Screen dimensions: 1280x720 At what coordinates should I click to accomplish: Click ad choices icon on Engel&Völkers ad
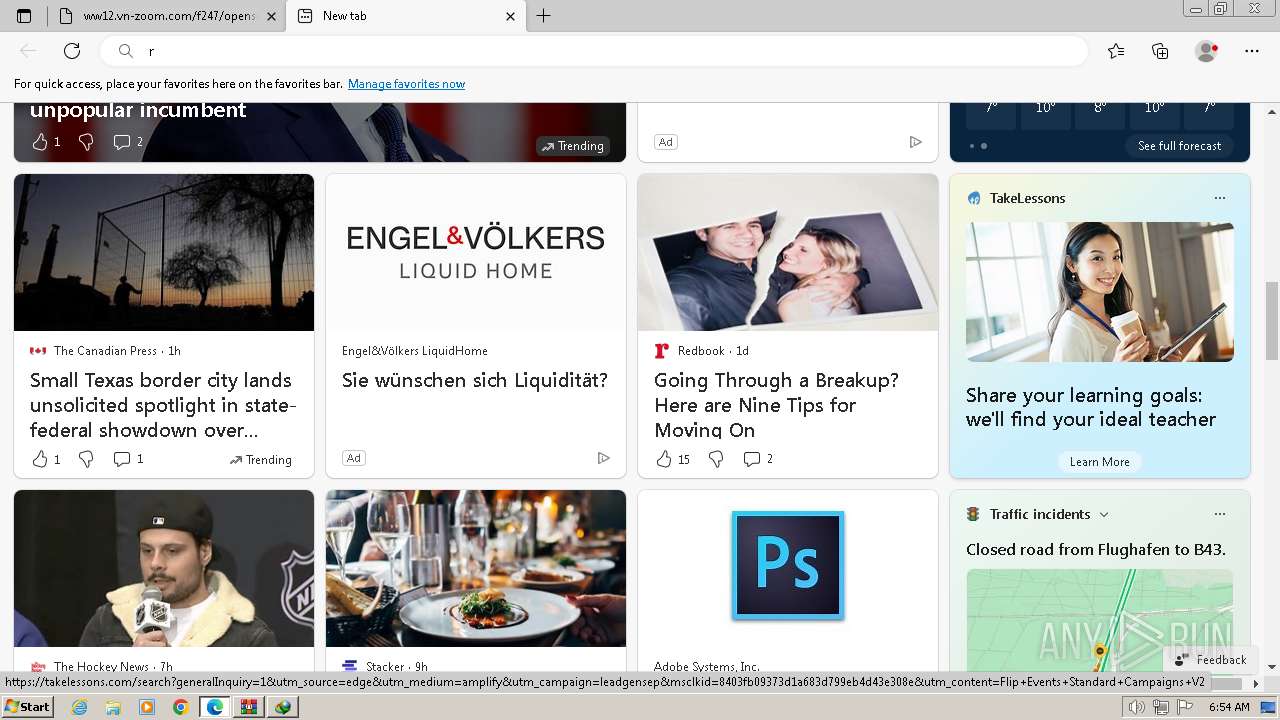click(x=603, y=458)
